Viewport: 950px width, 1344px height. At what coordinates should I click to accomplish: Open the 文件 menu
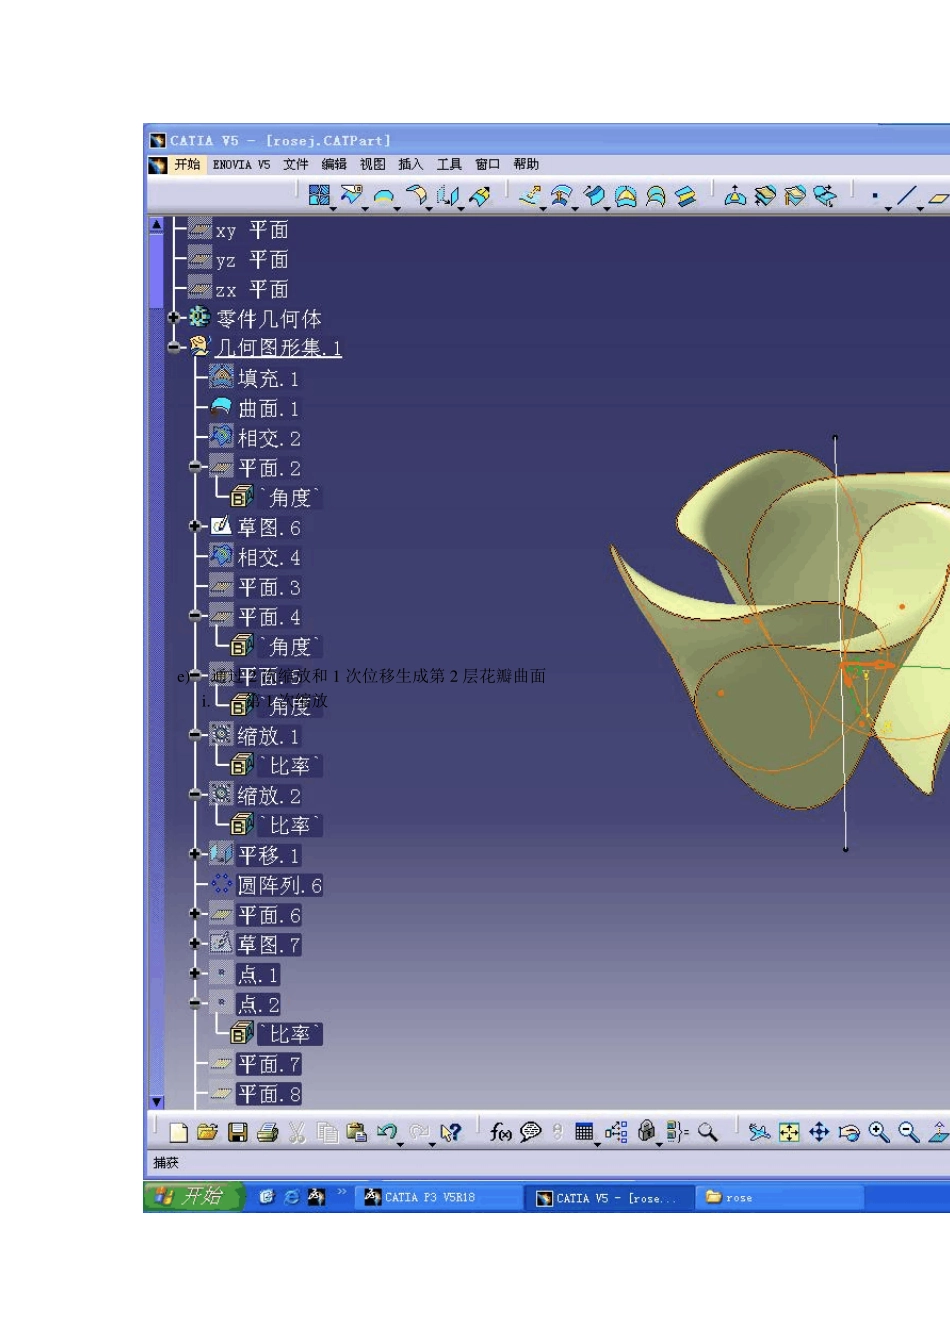296,165
